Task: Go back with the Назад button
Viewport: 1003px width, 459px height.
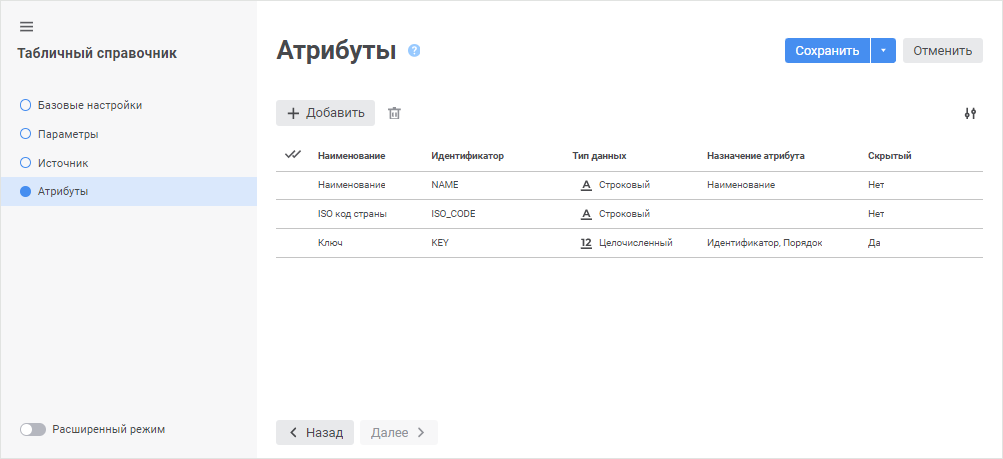Action: point(315,432)
